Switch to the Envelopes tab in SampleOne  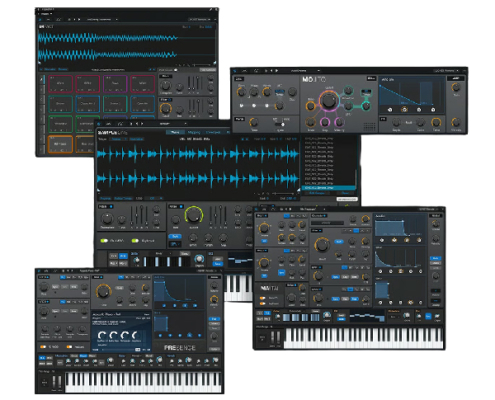pos(213,132)
